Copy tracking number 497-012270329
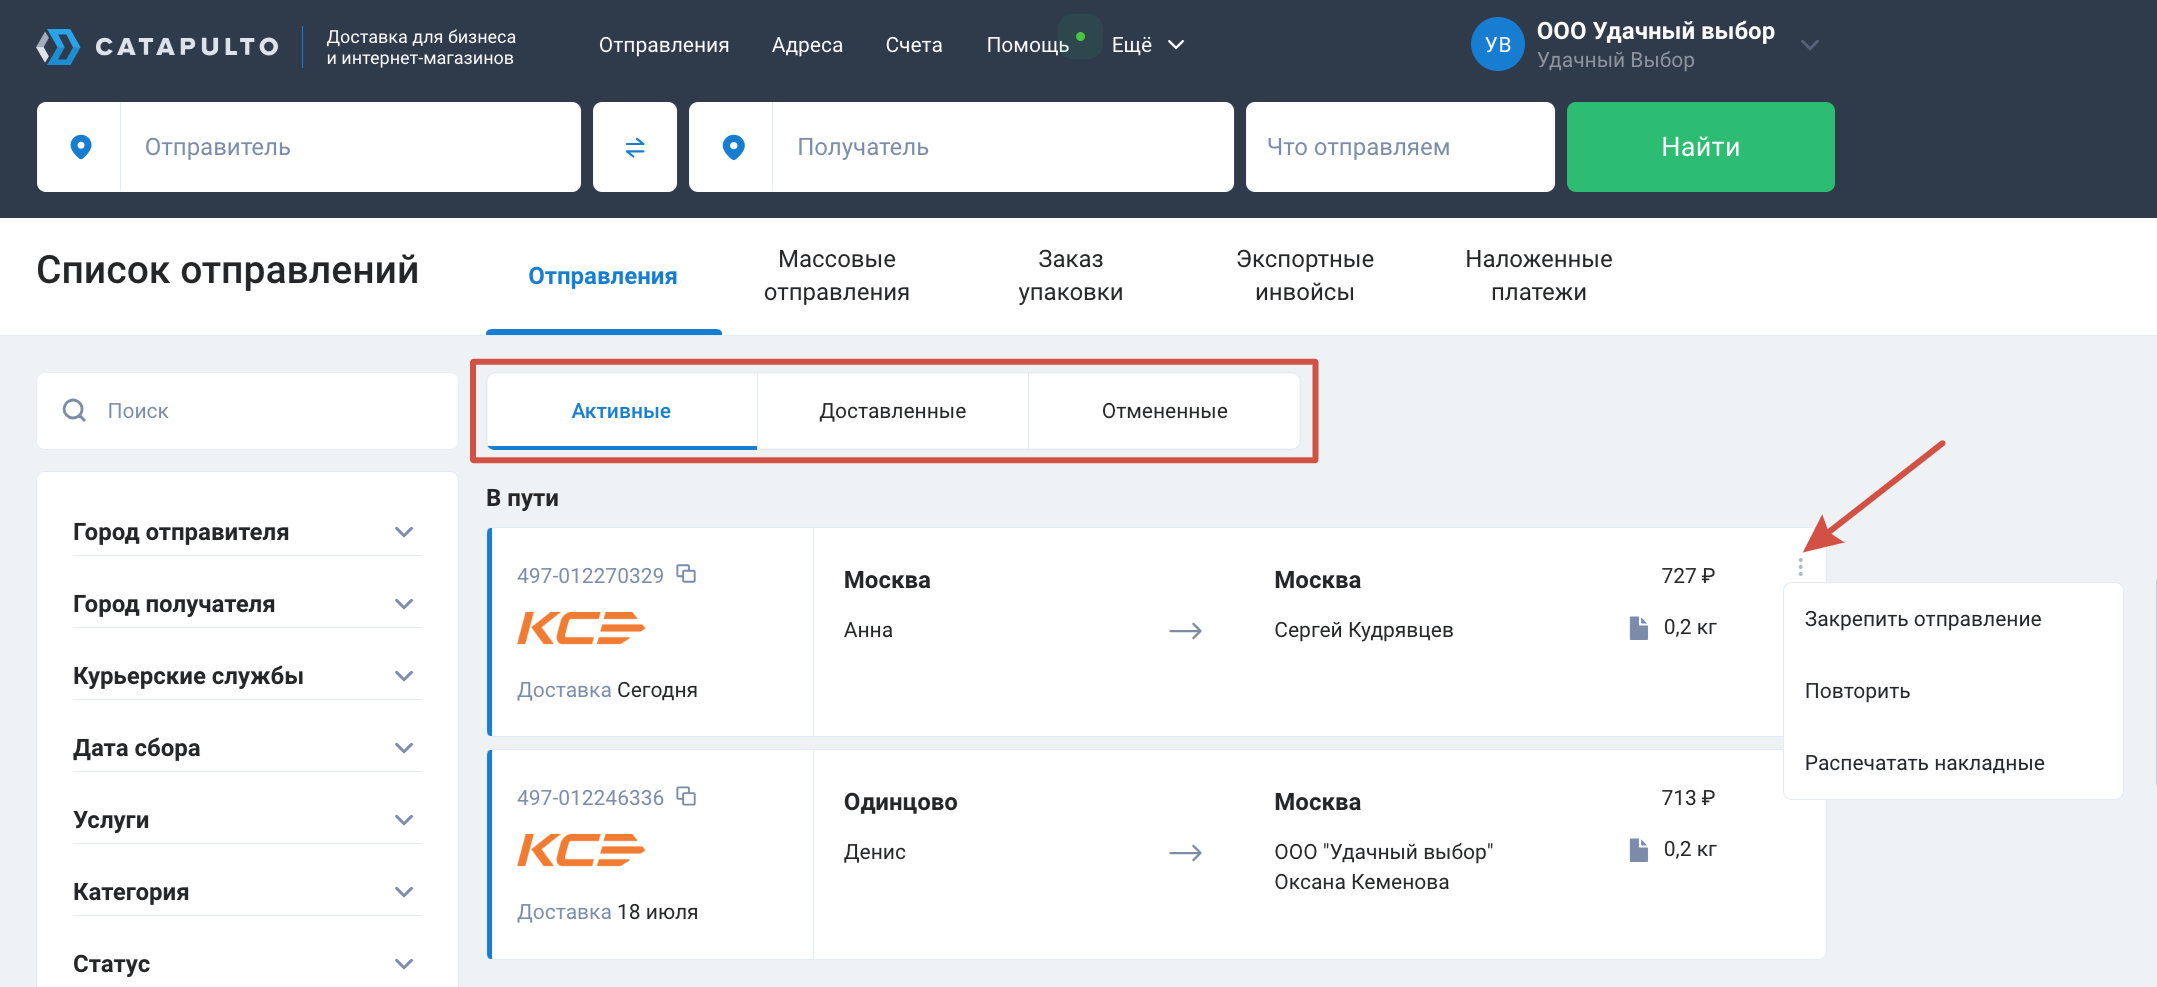 click(x=686, y=574)
